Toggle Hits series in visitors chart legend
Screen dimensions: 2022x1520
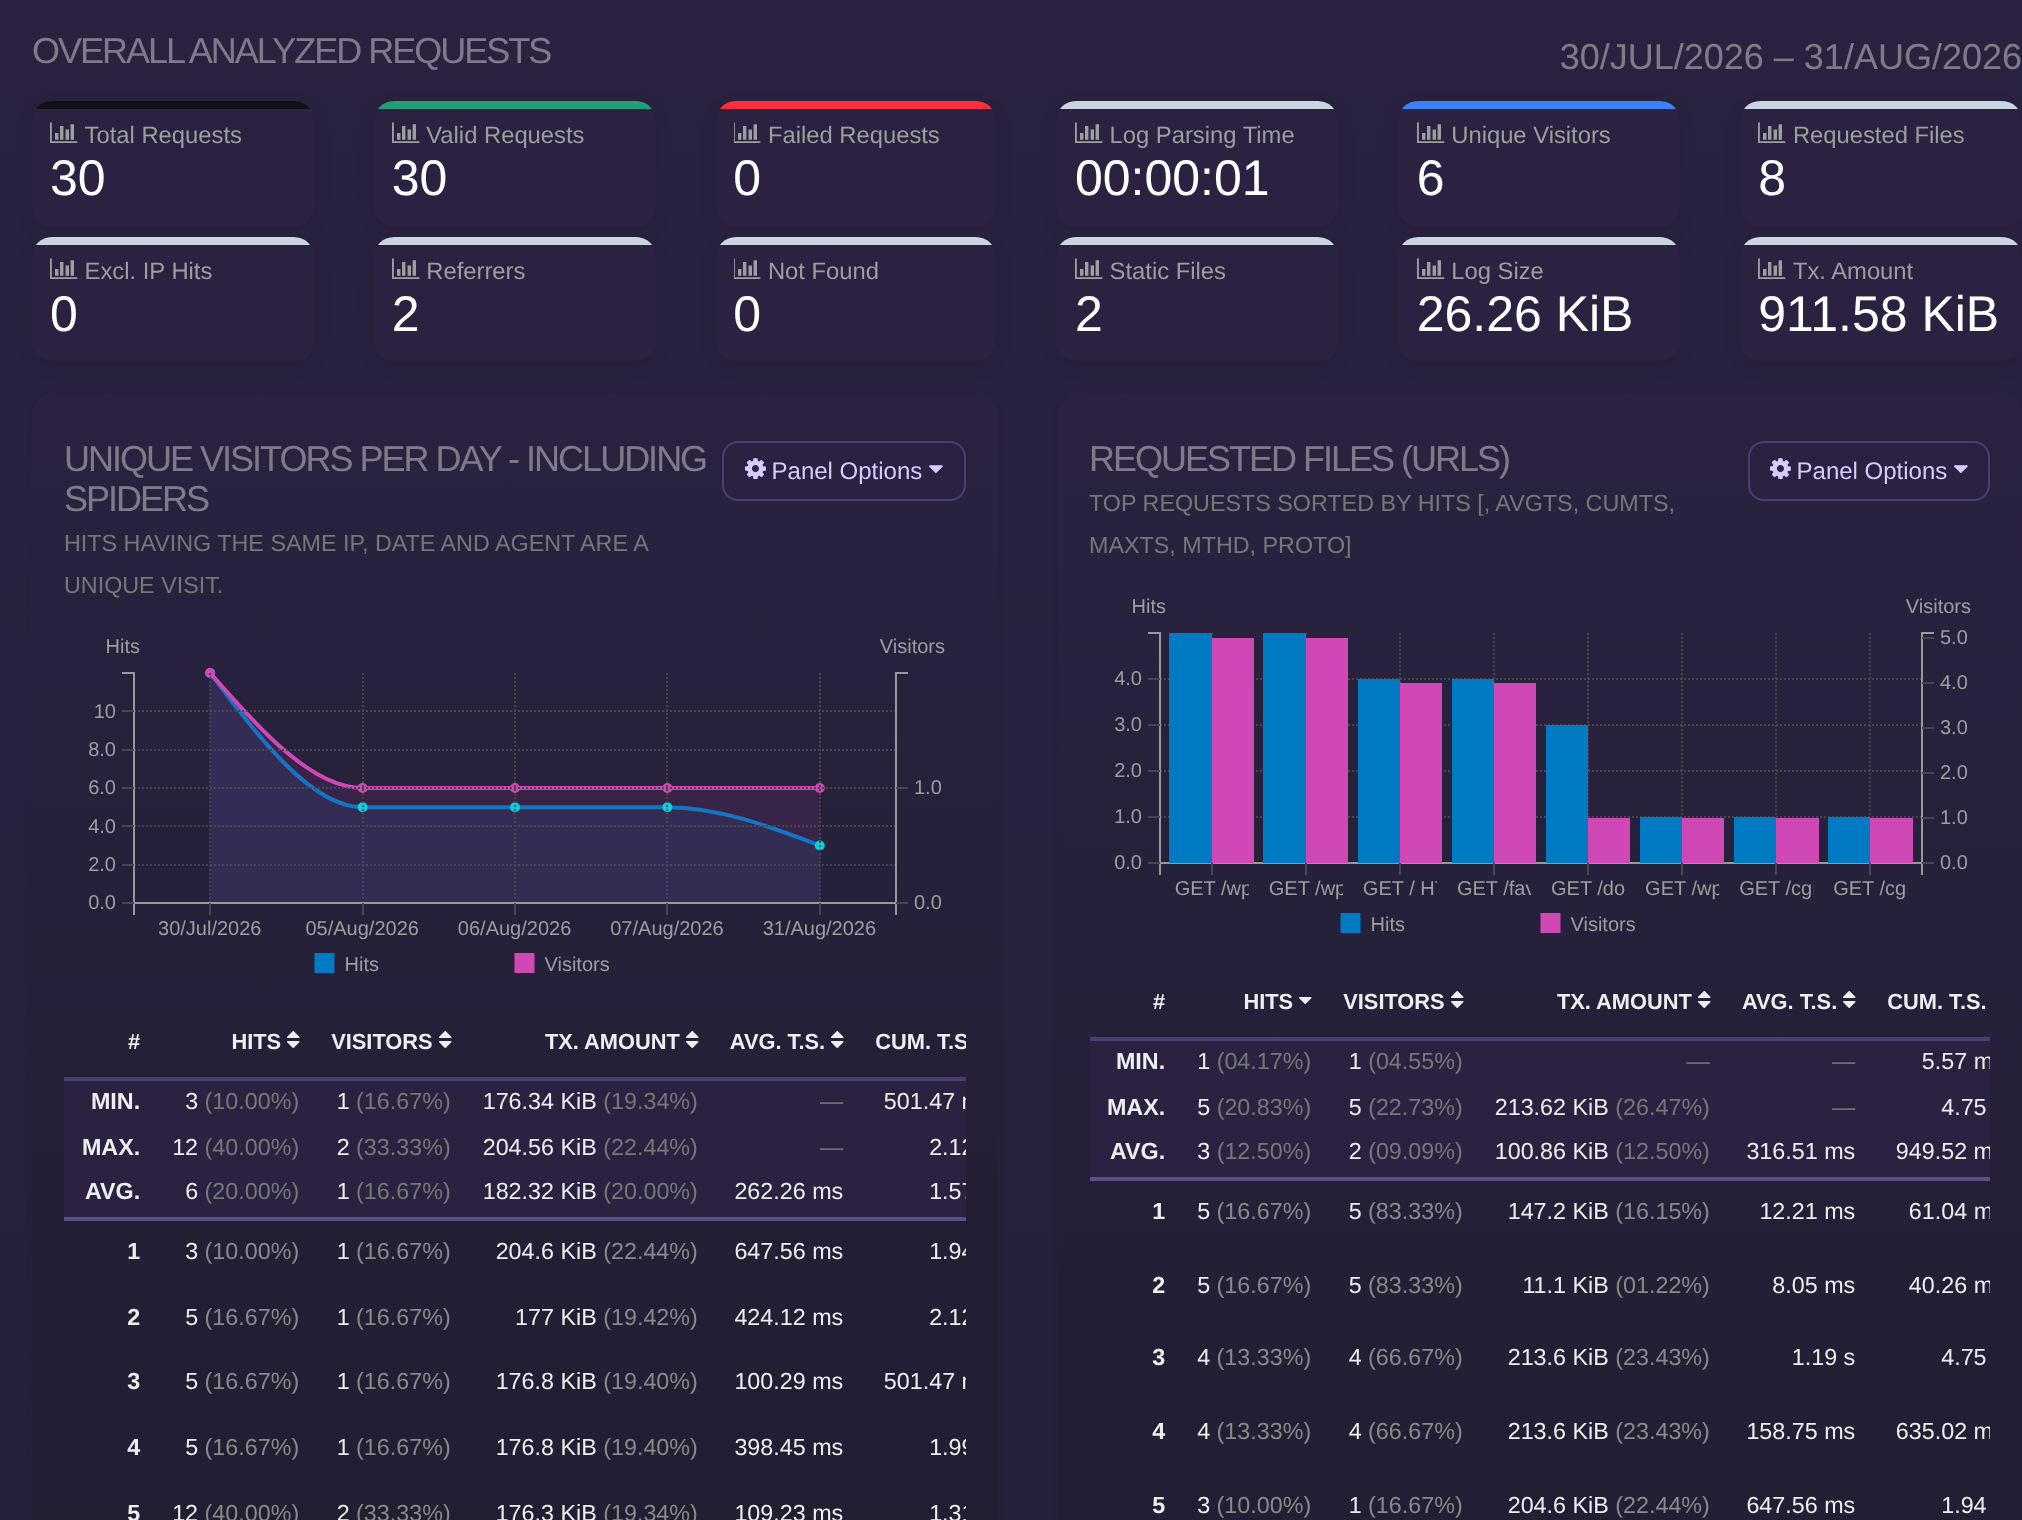(347, 964)
